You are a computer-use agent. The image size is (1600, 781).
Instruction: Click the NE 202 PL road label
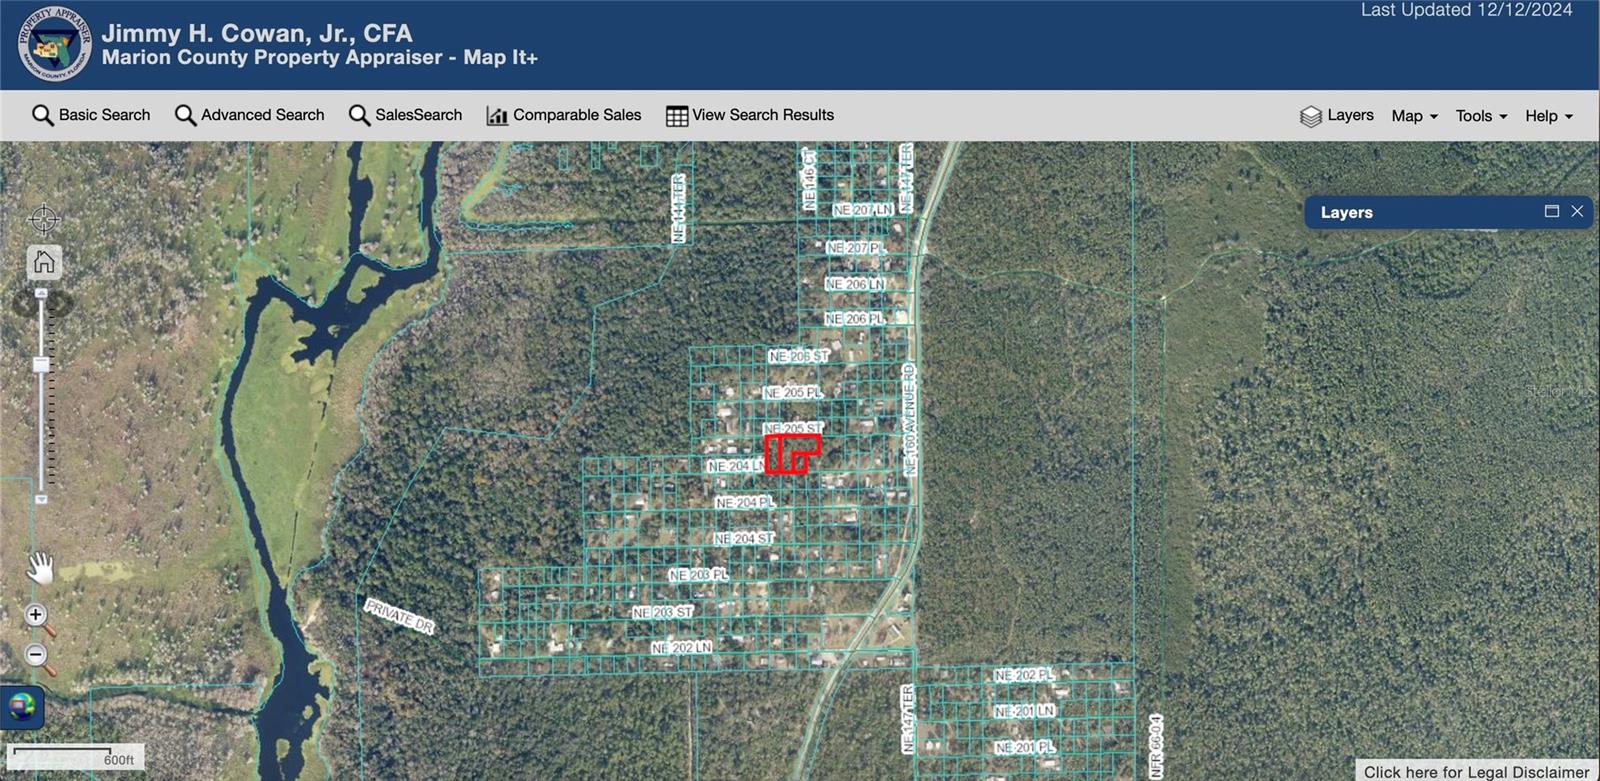[x=1024, y=675]
